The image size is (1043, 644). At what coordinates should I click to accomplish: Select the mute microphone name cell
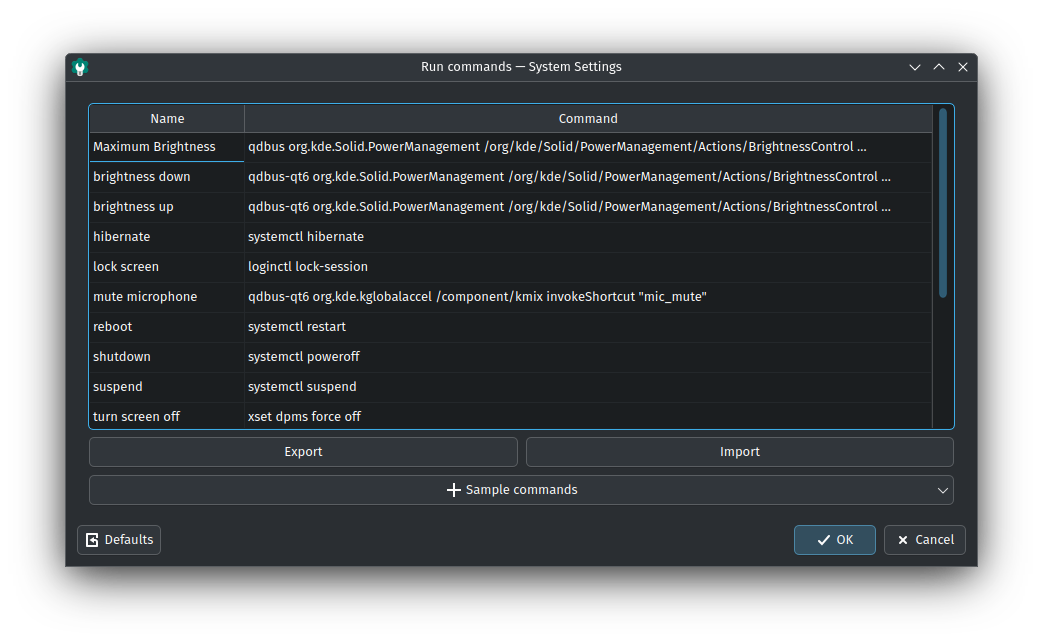point(167,297)
